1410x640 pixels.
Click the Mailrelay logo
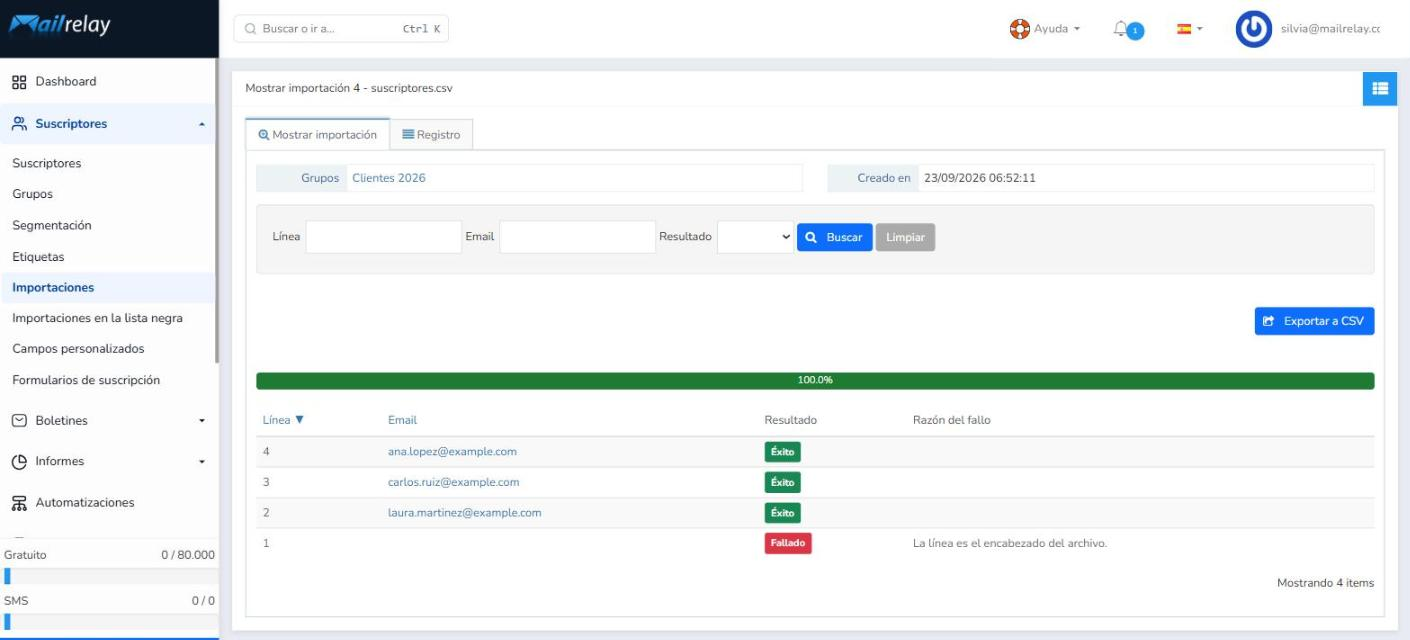tap(60, 28)
